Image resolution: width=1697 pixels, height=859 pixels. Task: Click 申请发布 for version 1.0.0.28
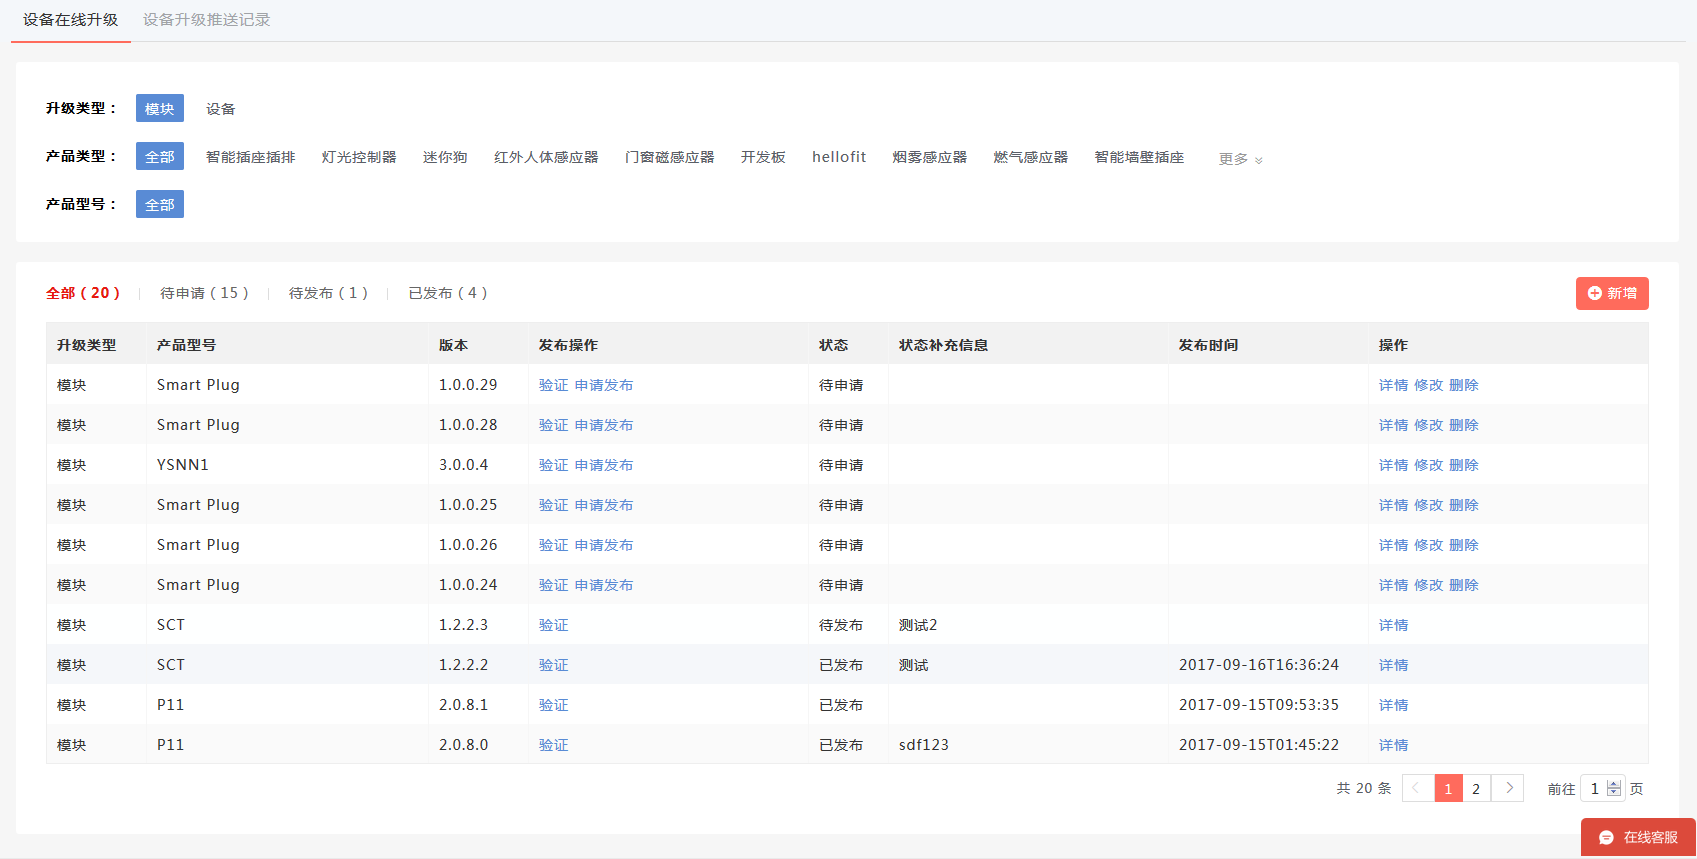tap(604, 425)
